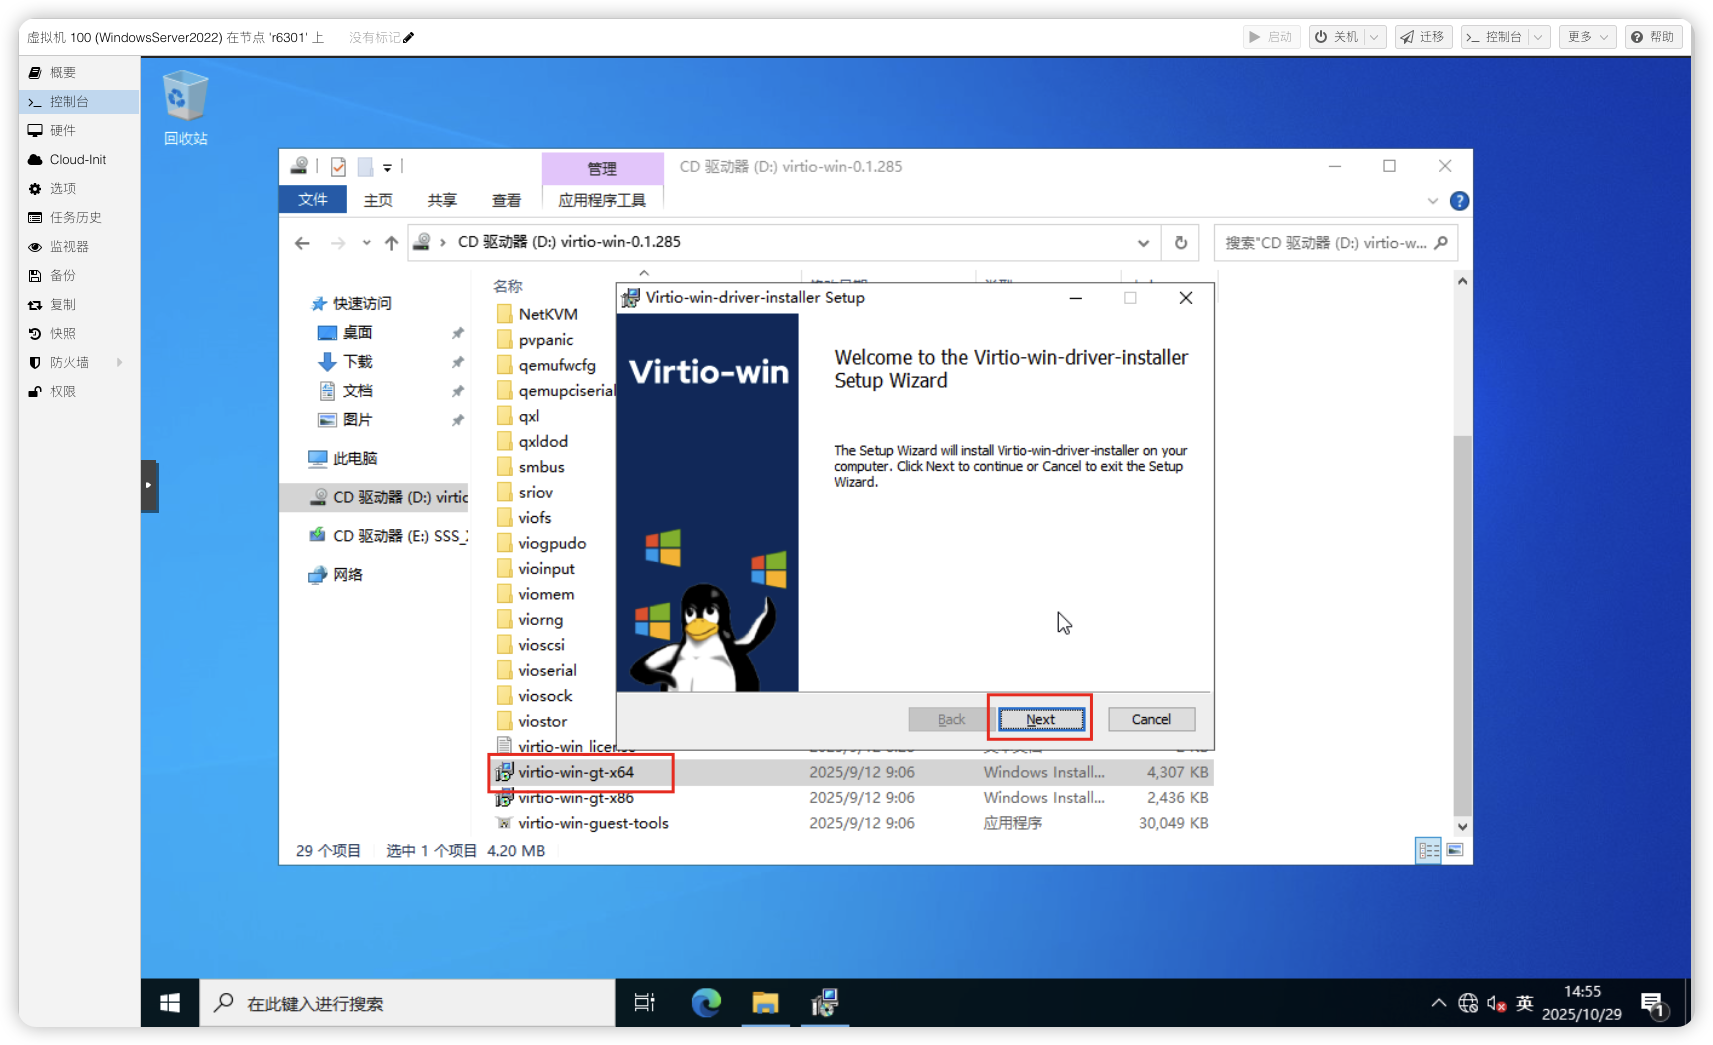
Task: Click the Explorer refresh icon
Action: 1181,243
